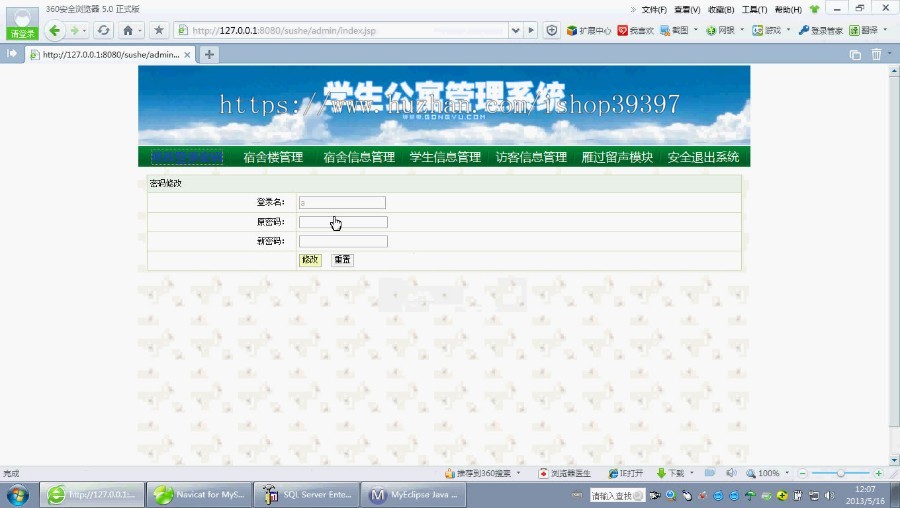Open the 游戏 games toolbar item
This screenshot has width=900, height=508.
pyautogui.click(x=767, y=30)
